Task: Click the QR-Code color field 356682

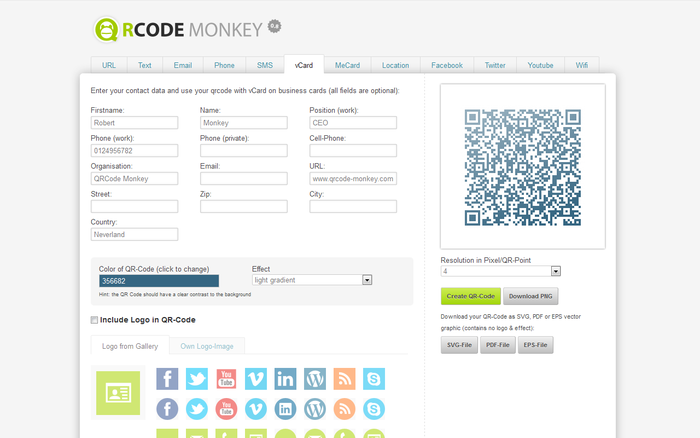Action: point(158,281)
